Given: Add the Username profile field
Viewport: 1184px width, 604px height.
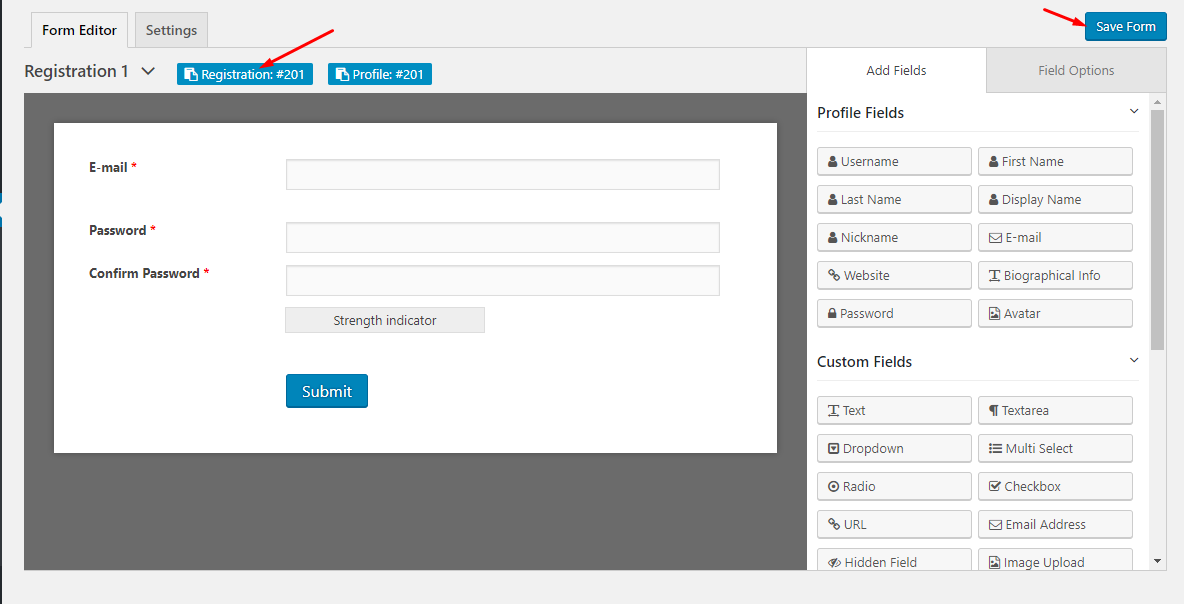Looking at the screenshot, I should point(894,161).
